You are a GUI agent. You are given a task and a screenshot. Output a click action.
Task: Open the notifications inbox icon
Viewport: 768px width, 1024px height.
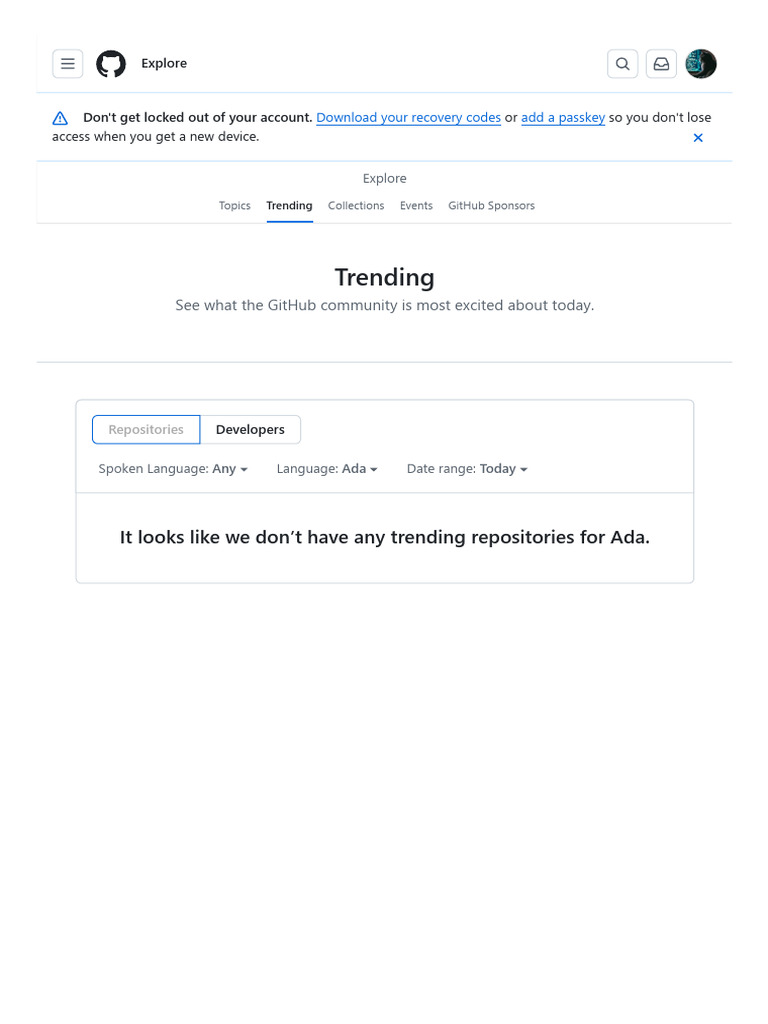coord(661,64)
